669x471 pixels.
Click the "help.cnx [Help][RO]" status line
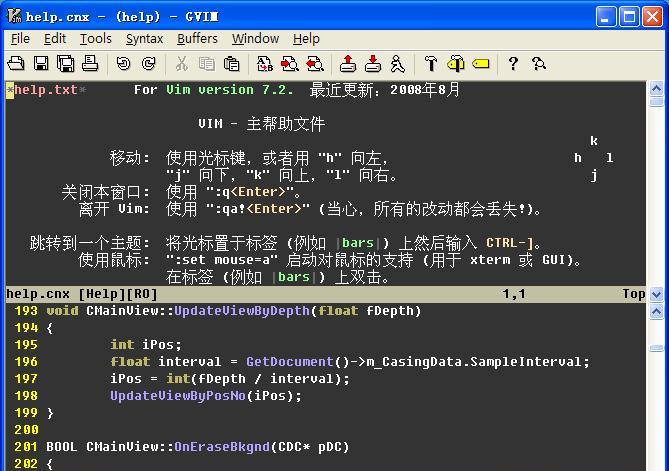81,294
